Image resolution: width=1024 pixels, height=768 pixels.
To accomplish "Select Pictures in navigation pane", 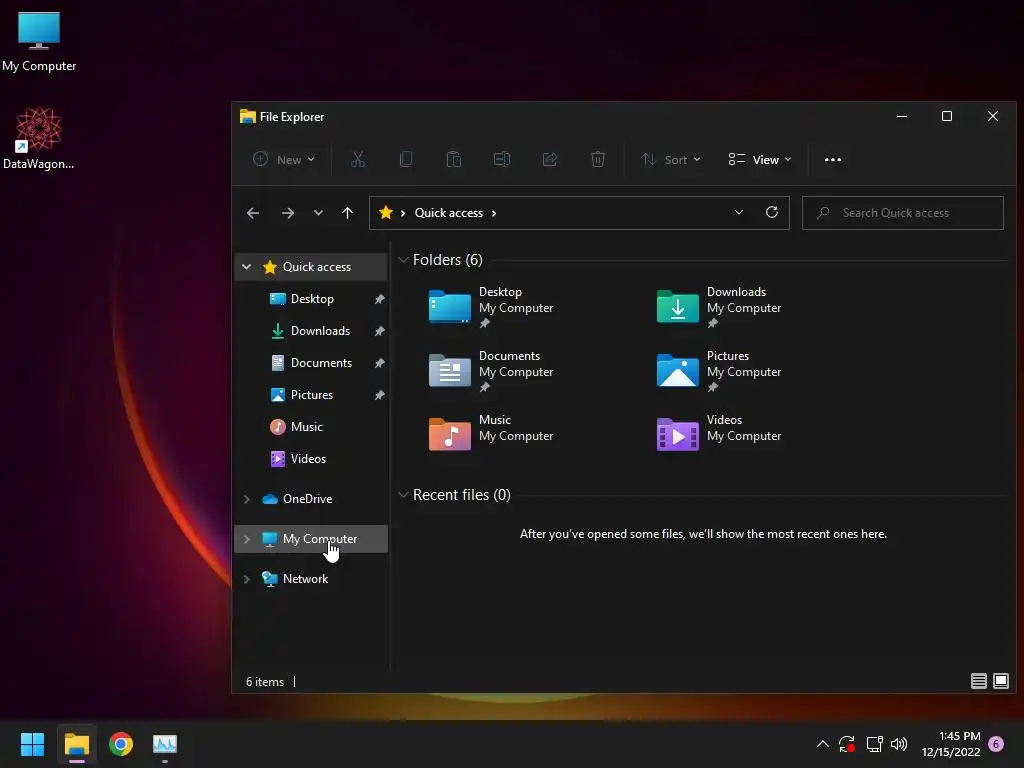I will 312,394.
